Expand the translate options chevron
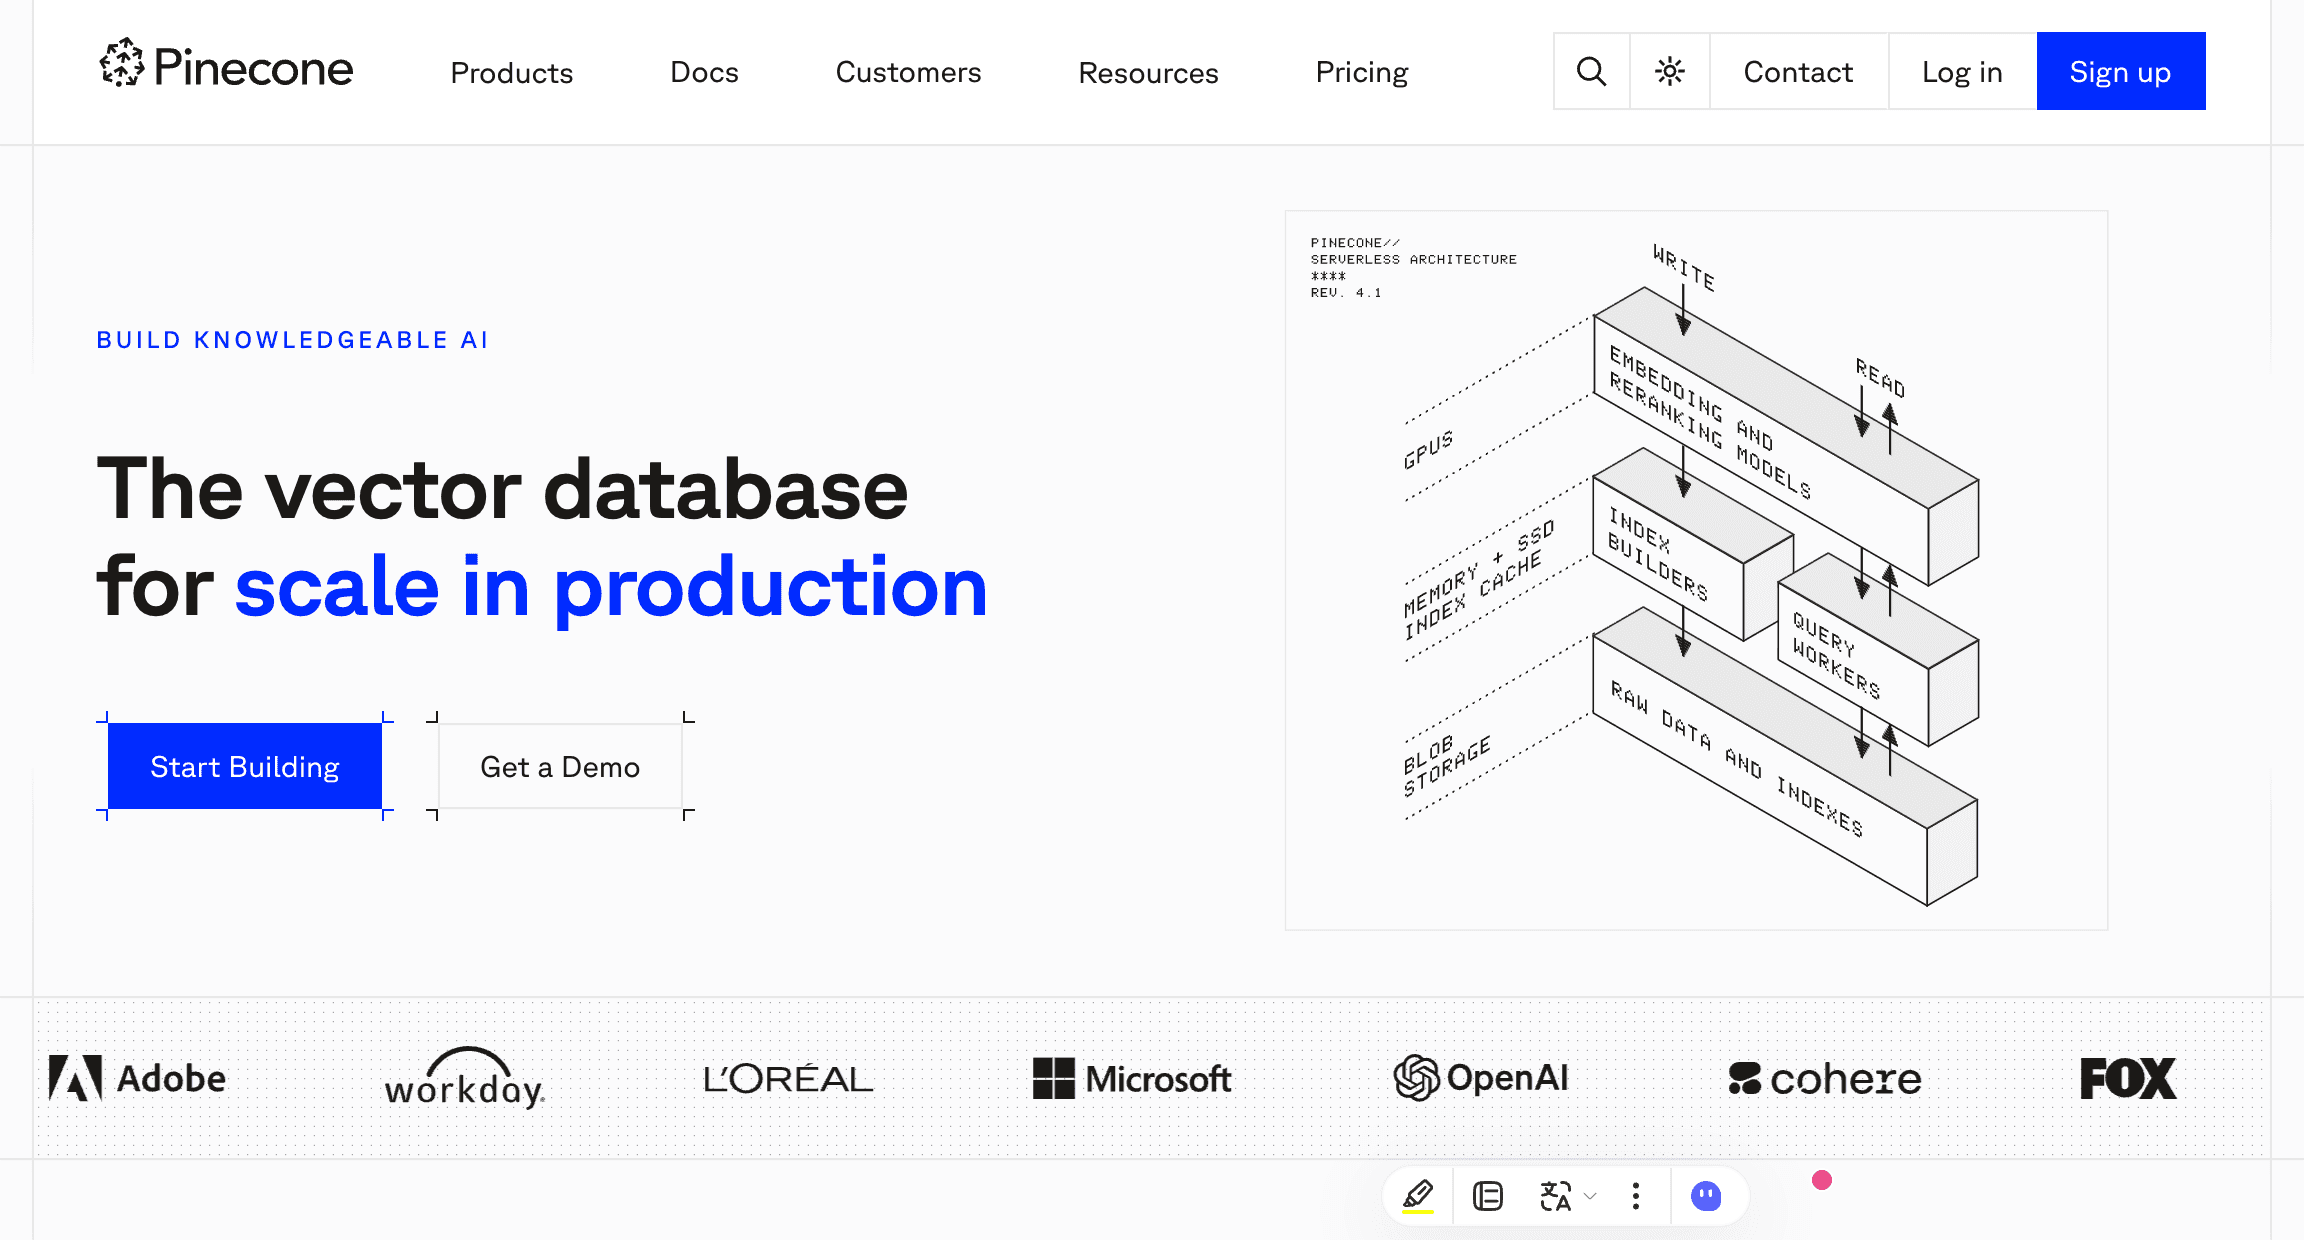The height and width of the screenshot is (1240, 2304). tap(1591, 1196)
